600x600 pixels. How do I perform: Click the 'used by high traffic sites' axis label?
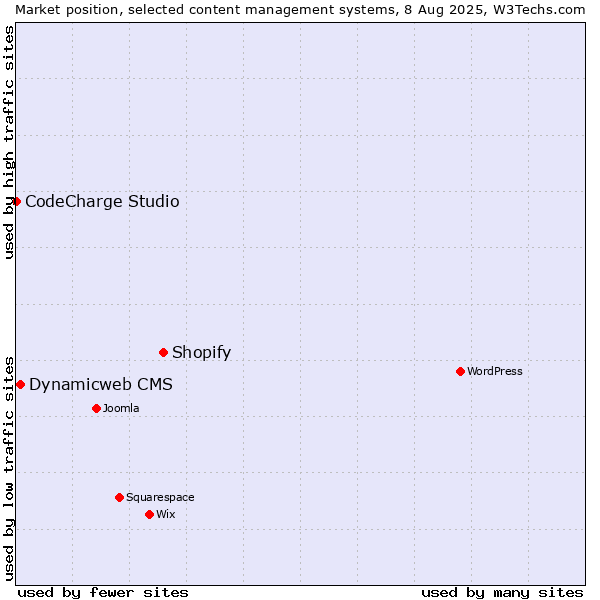click(9, 142)
